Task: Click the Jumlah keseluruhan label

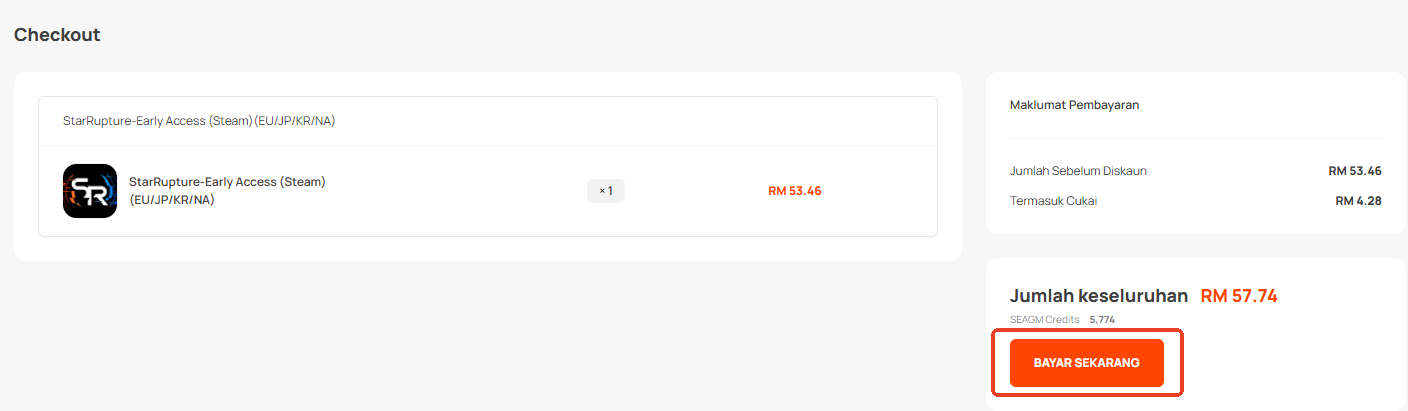Action: 1098,296
